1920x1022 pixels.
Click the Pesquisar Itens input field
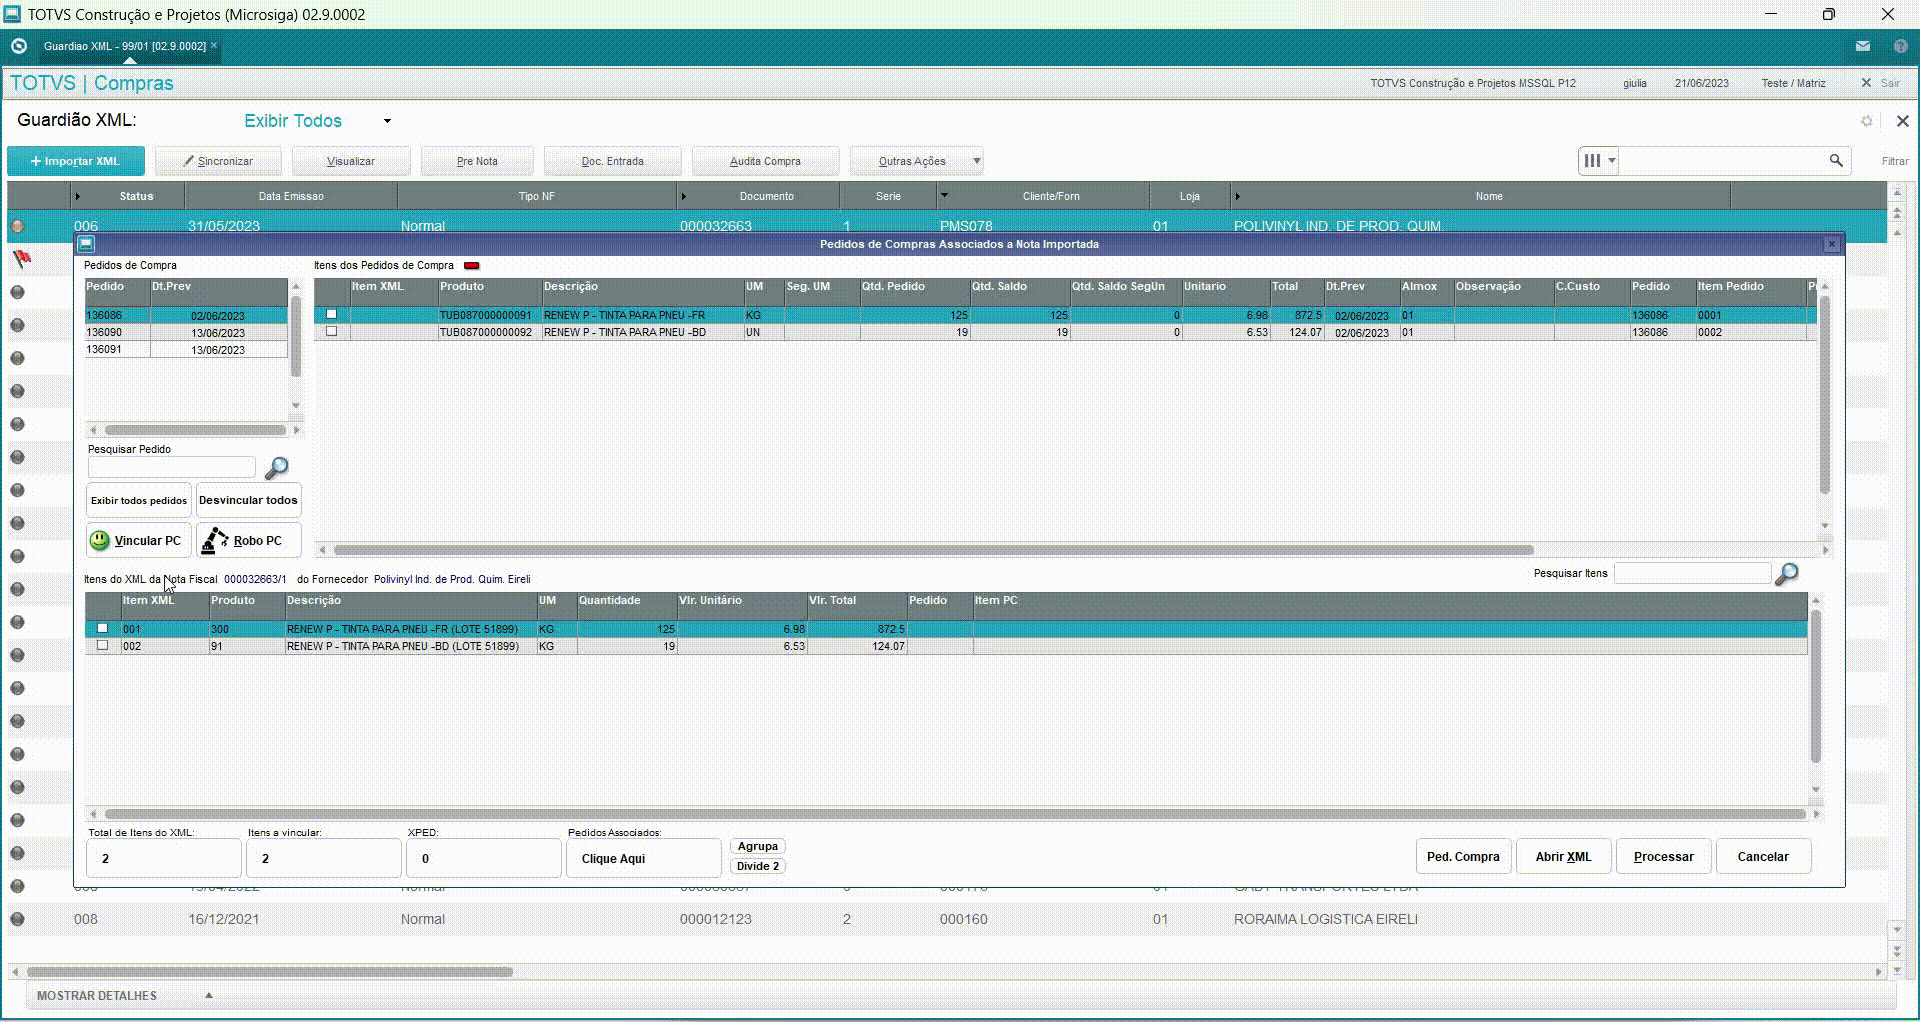1692,573
